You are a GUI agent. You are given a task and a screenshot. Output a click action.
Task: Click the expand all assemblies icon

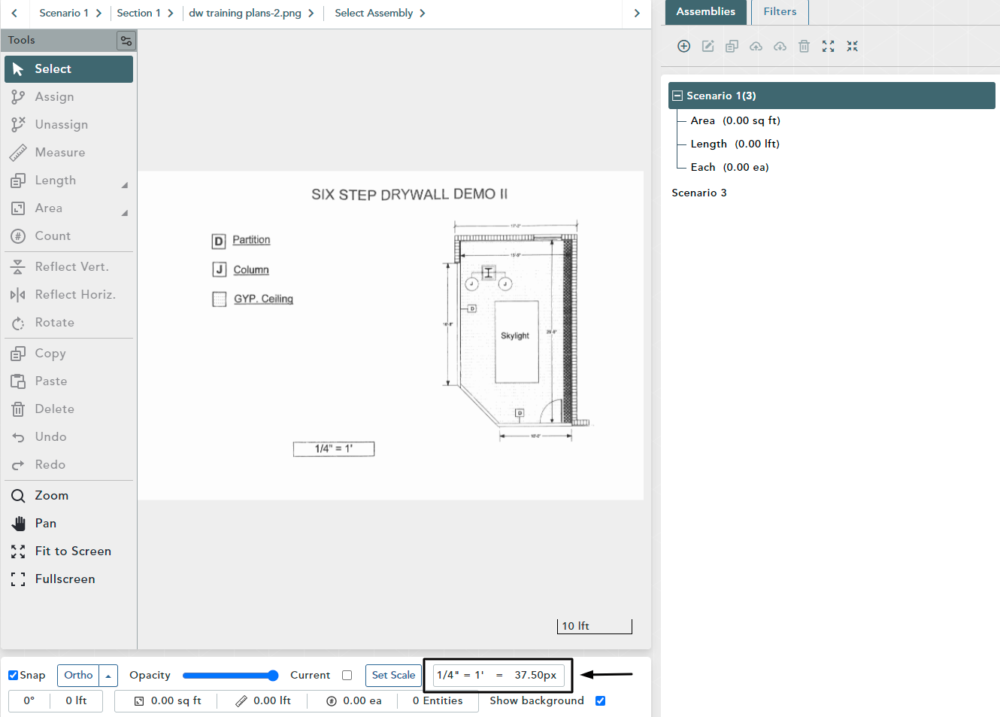(828, 46)
